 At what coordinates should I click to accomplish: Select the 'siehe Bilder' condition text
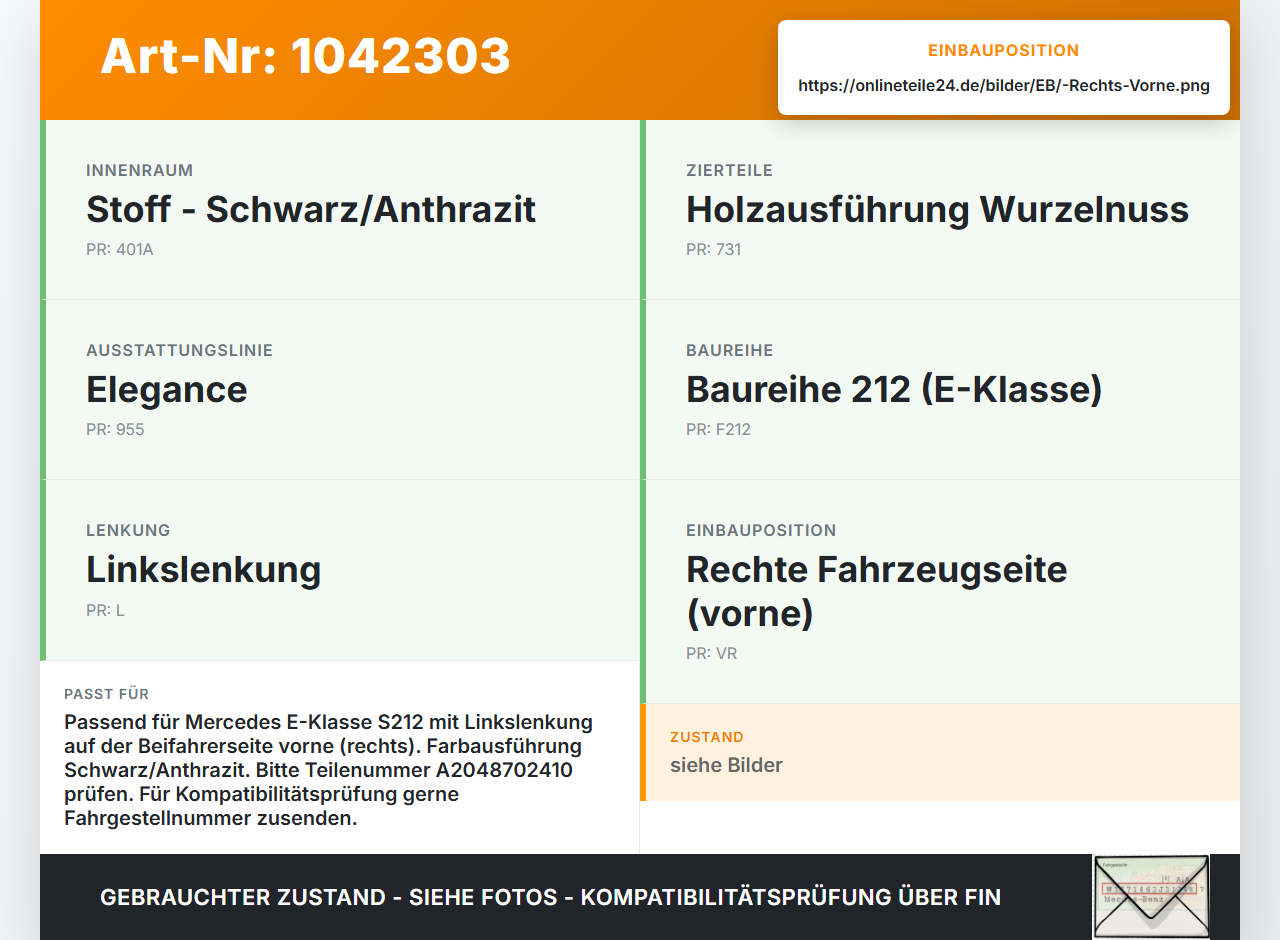pyautogui.click(x=726, y=765)
